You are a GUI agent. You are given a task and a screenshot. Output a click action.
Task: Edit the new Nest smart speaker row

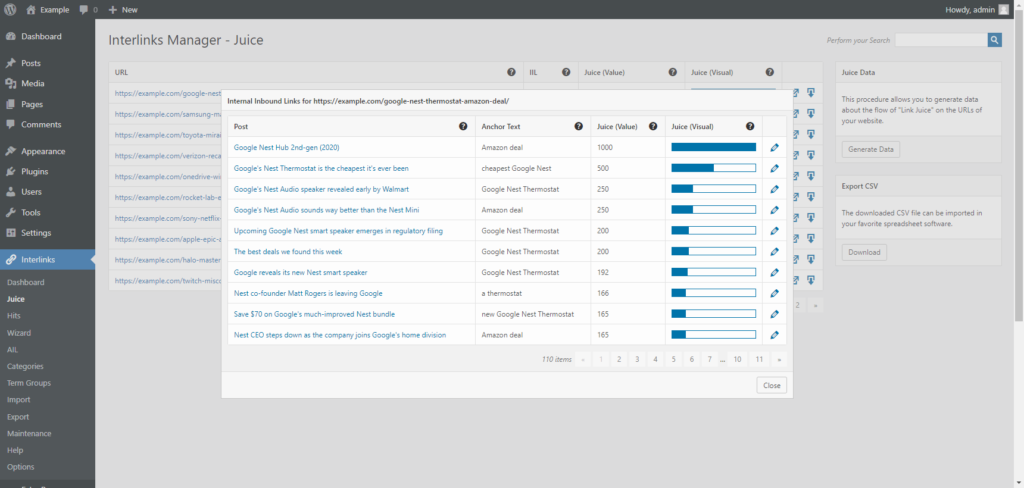[775, 272]
